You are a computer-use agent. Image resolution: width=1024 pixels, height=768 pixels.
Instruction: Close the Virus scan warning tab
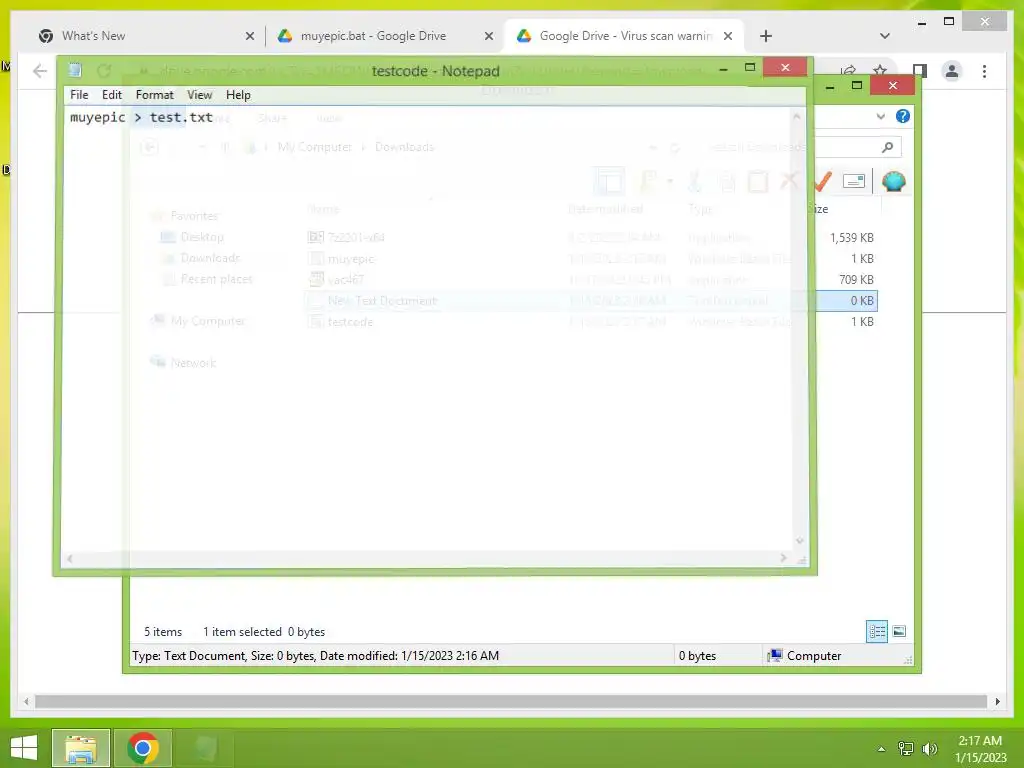click(728, 36)
